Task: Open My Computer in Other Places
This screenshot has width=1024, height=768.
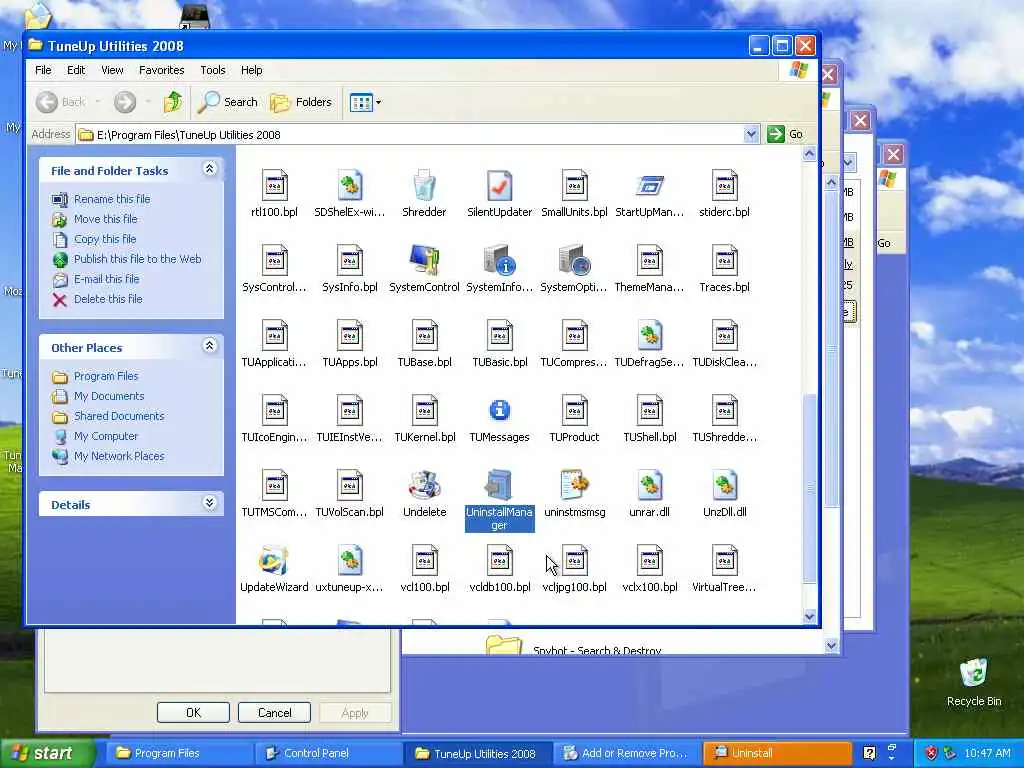Action: pos(106,436)
